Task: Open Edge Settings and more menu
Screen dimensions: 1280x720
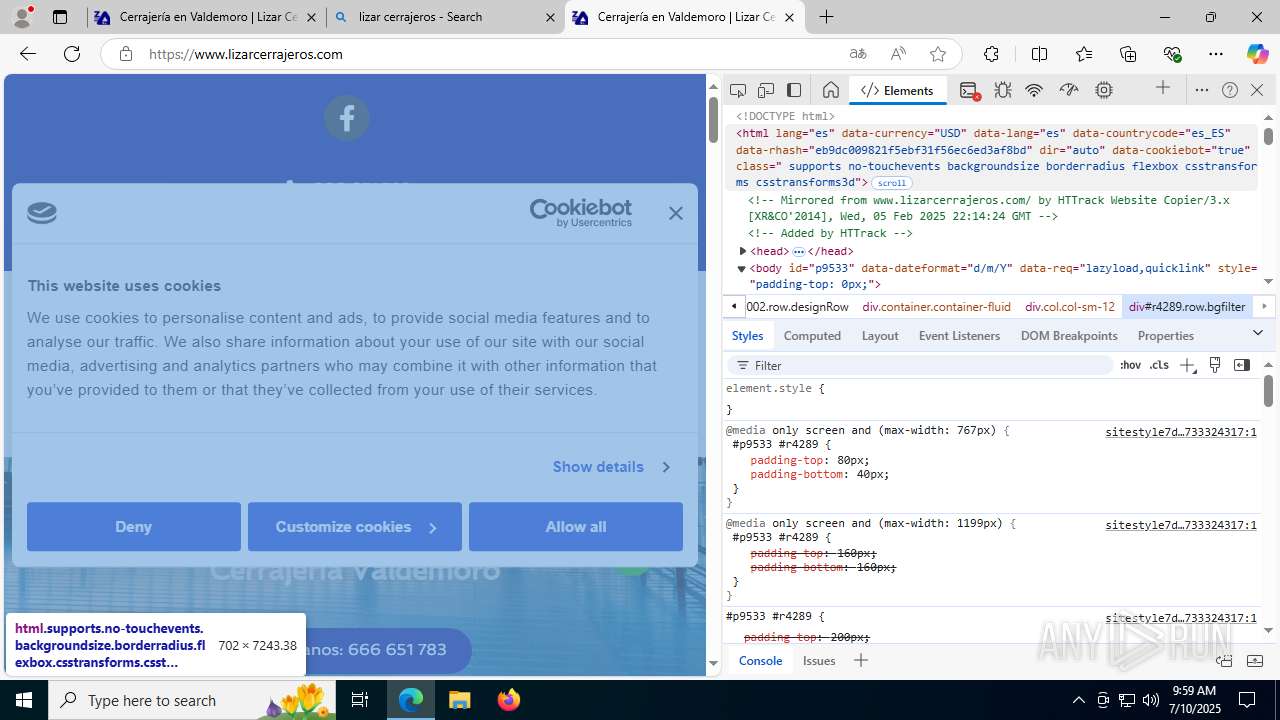Action: coord(1216,54)
